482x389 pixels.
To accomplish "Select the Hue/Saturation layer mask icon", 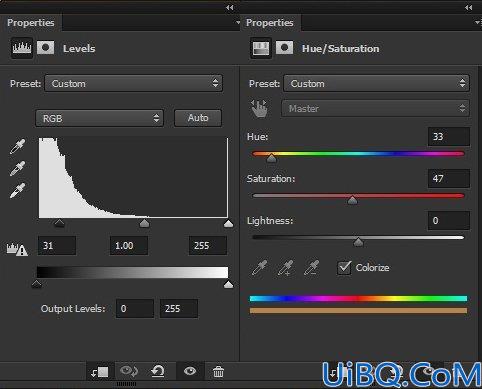I will coord(284,48).
